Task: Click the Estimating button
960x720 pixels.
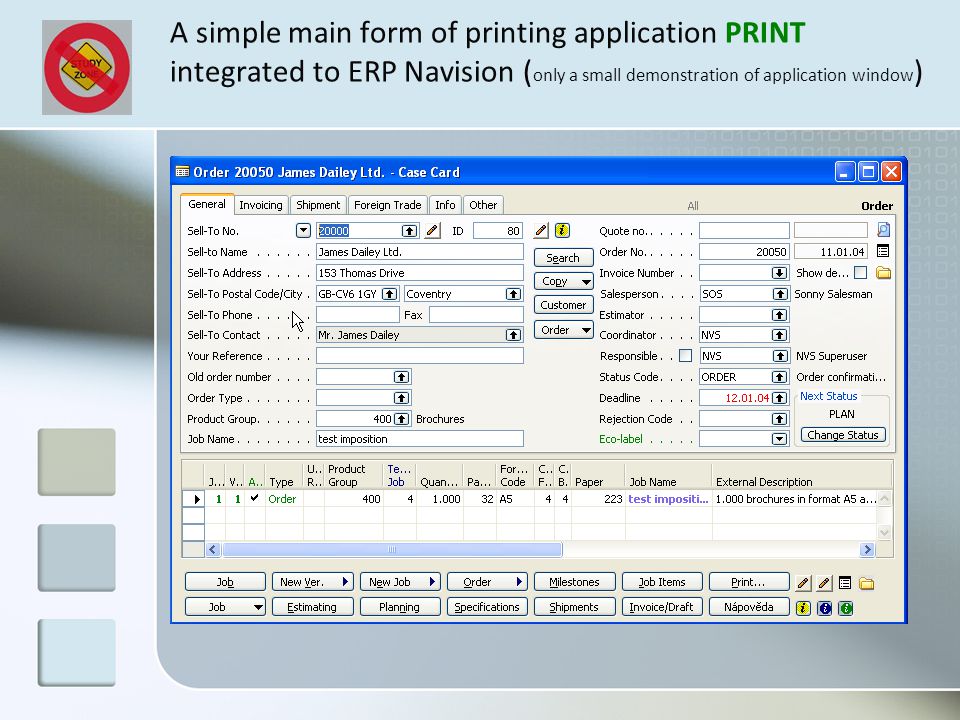Action: [312, 607]
